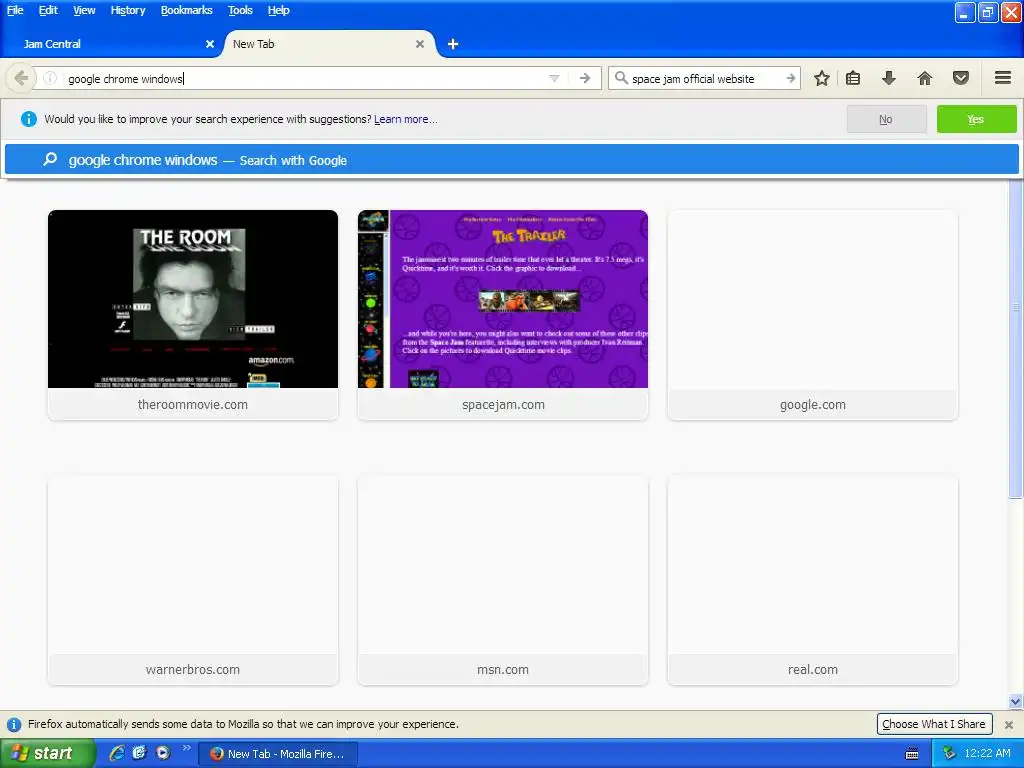Click Yes to enable search suggestions
Screen dimensions: 1024x768
976,119
